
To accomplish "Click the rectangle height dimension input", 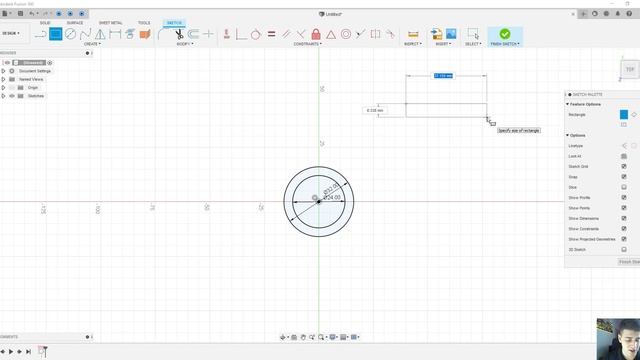I will tap(375, 110).
